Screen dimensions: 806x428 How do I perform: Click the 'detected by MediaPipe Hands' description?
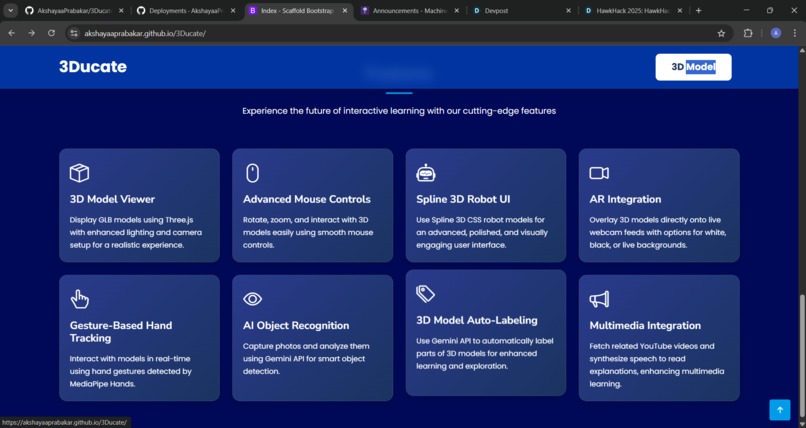coord(131,371)
